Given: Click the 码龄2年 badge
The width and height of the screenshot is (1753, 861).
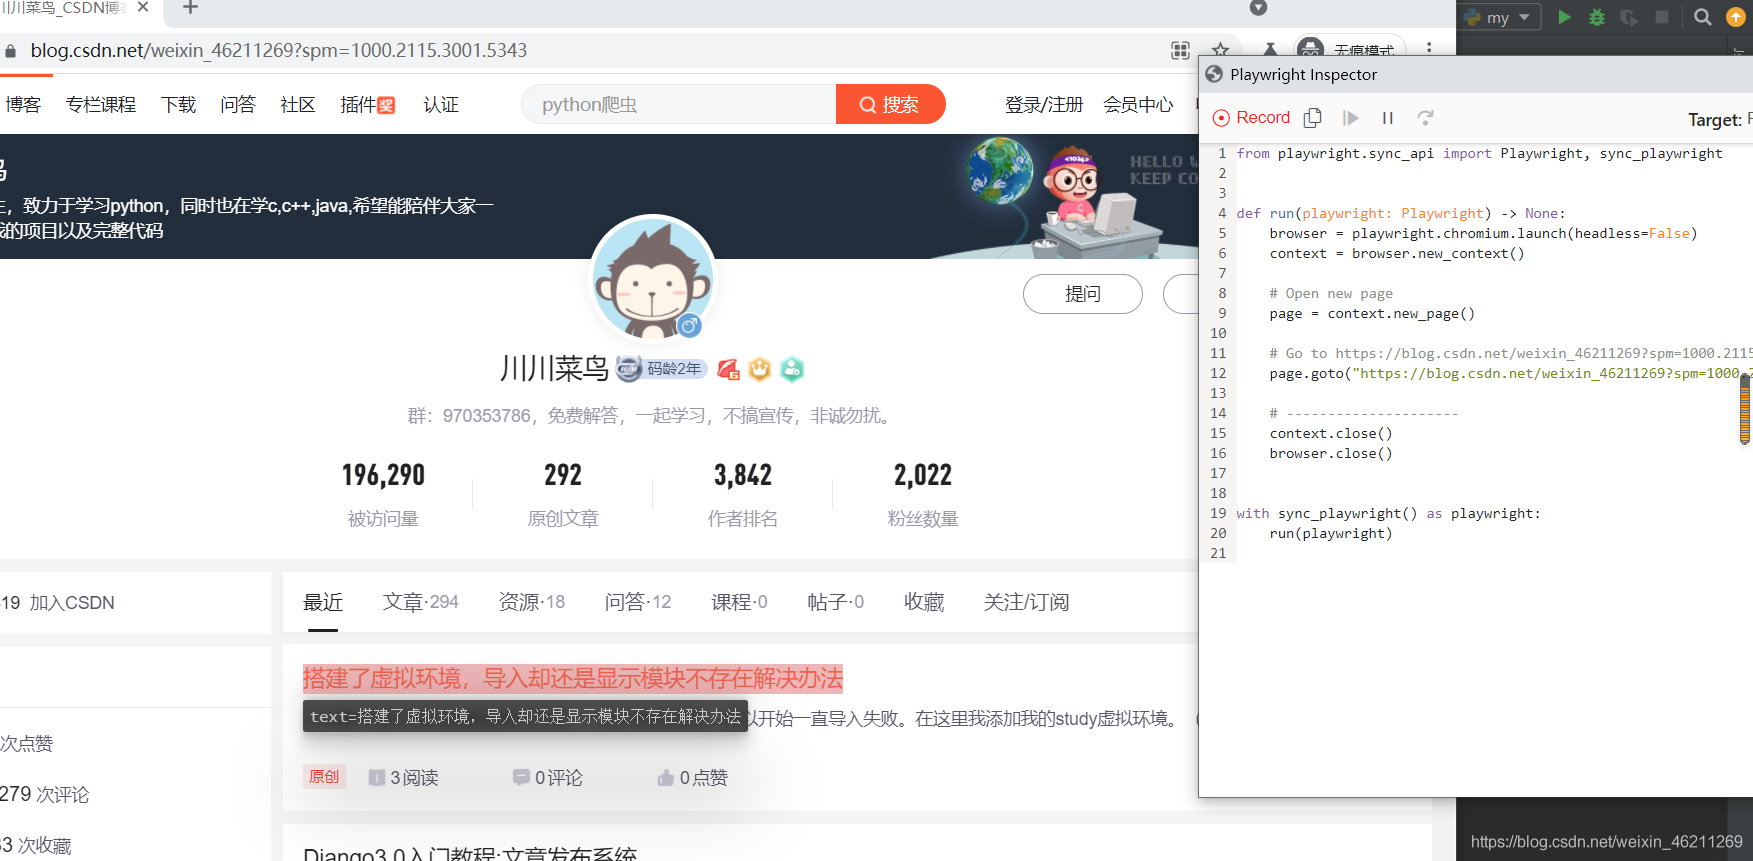Looking at the screenshot, I should [x=662, y=369].
